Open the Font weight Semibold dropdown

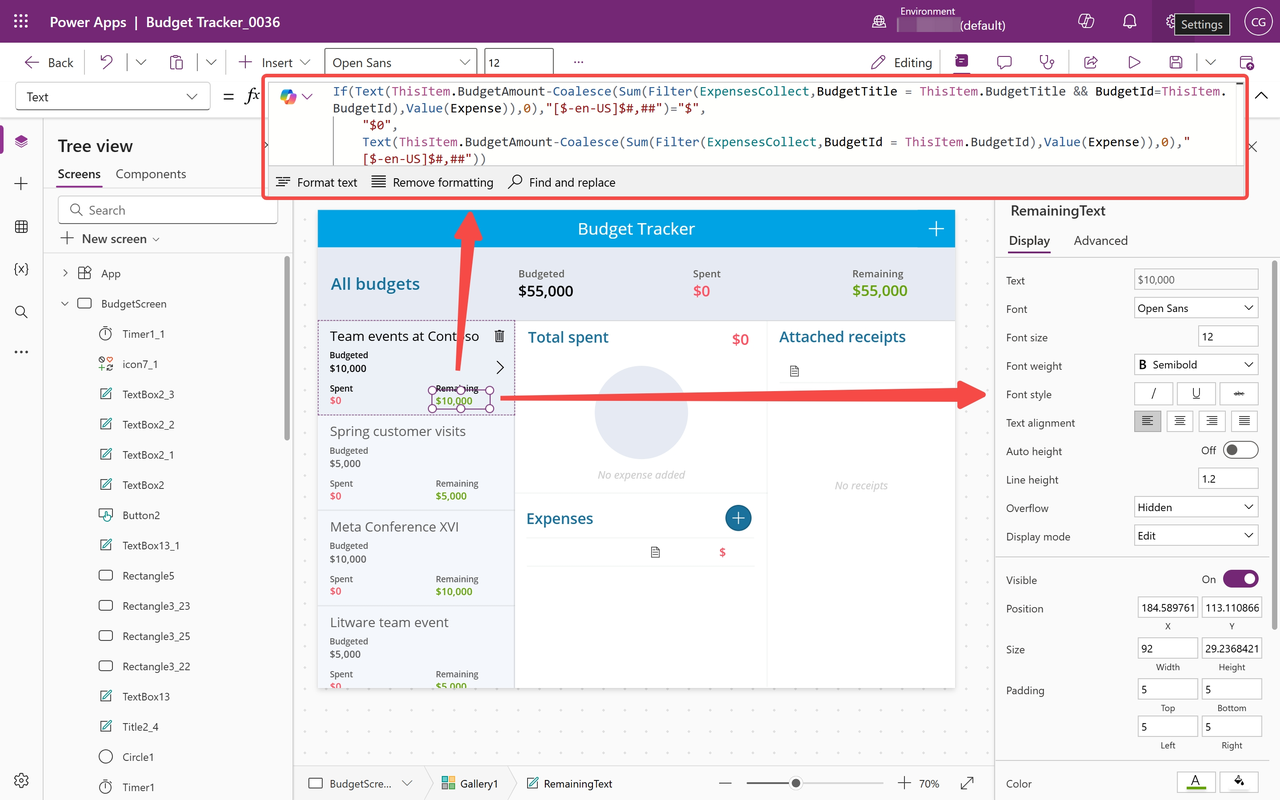(1196, 365)
